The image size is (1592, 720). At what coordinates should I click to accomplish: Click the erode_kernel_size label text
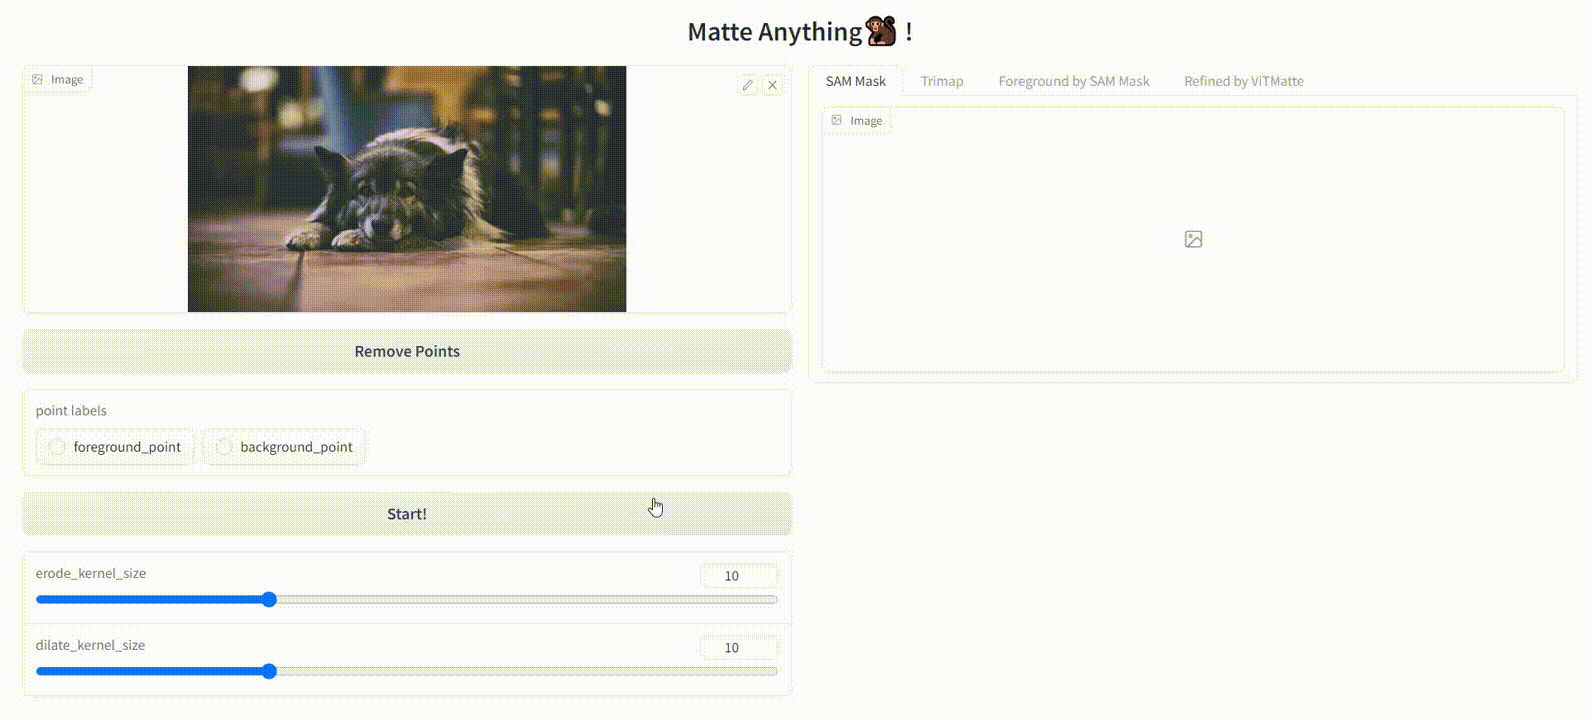(91, 573)
